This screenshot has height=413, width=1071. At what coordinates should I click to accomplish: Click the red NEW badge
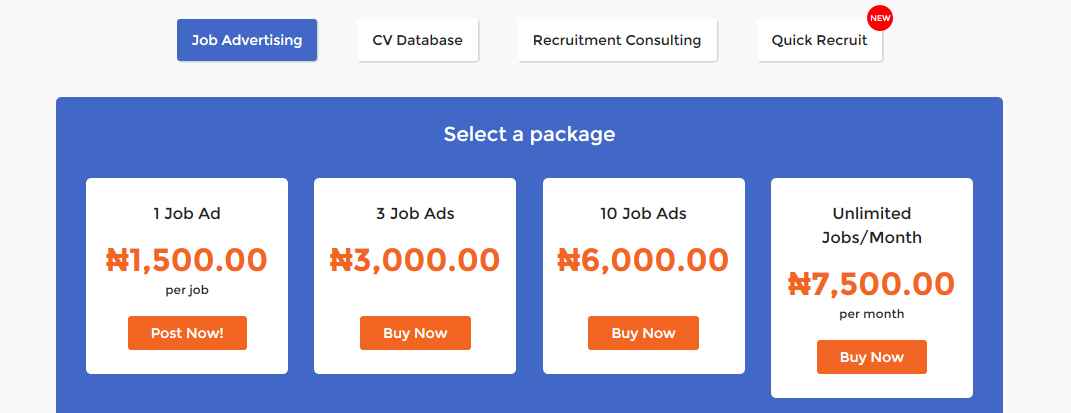[x=880, y=18]
